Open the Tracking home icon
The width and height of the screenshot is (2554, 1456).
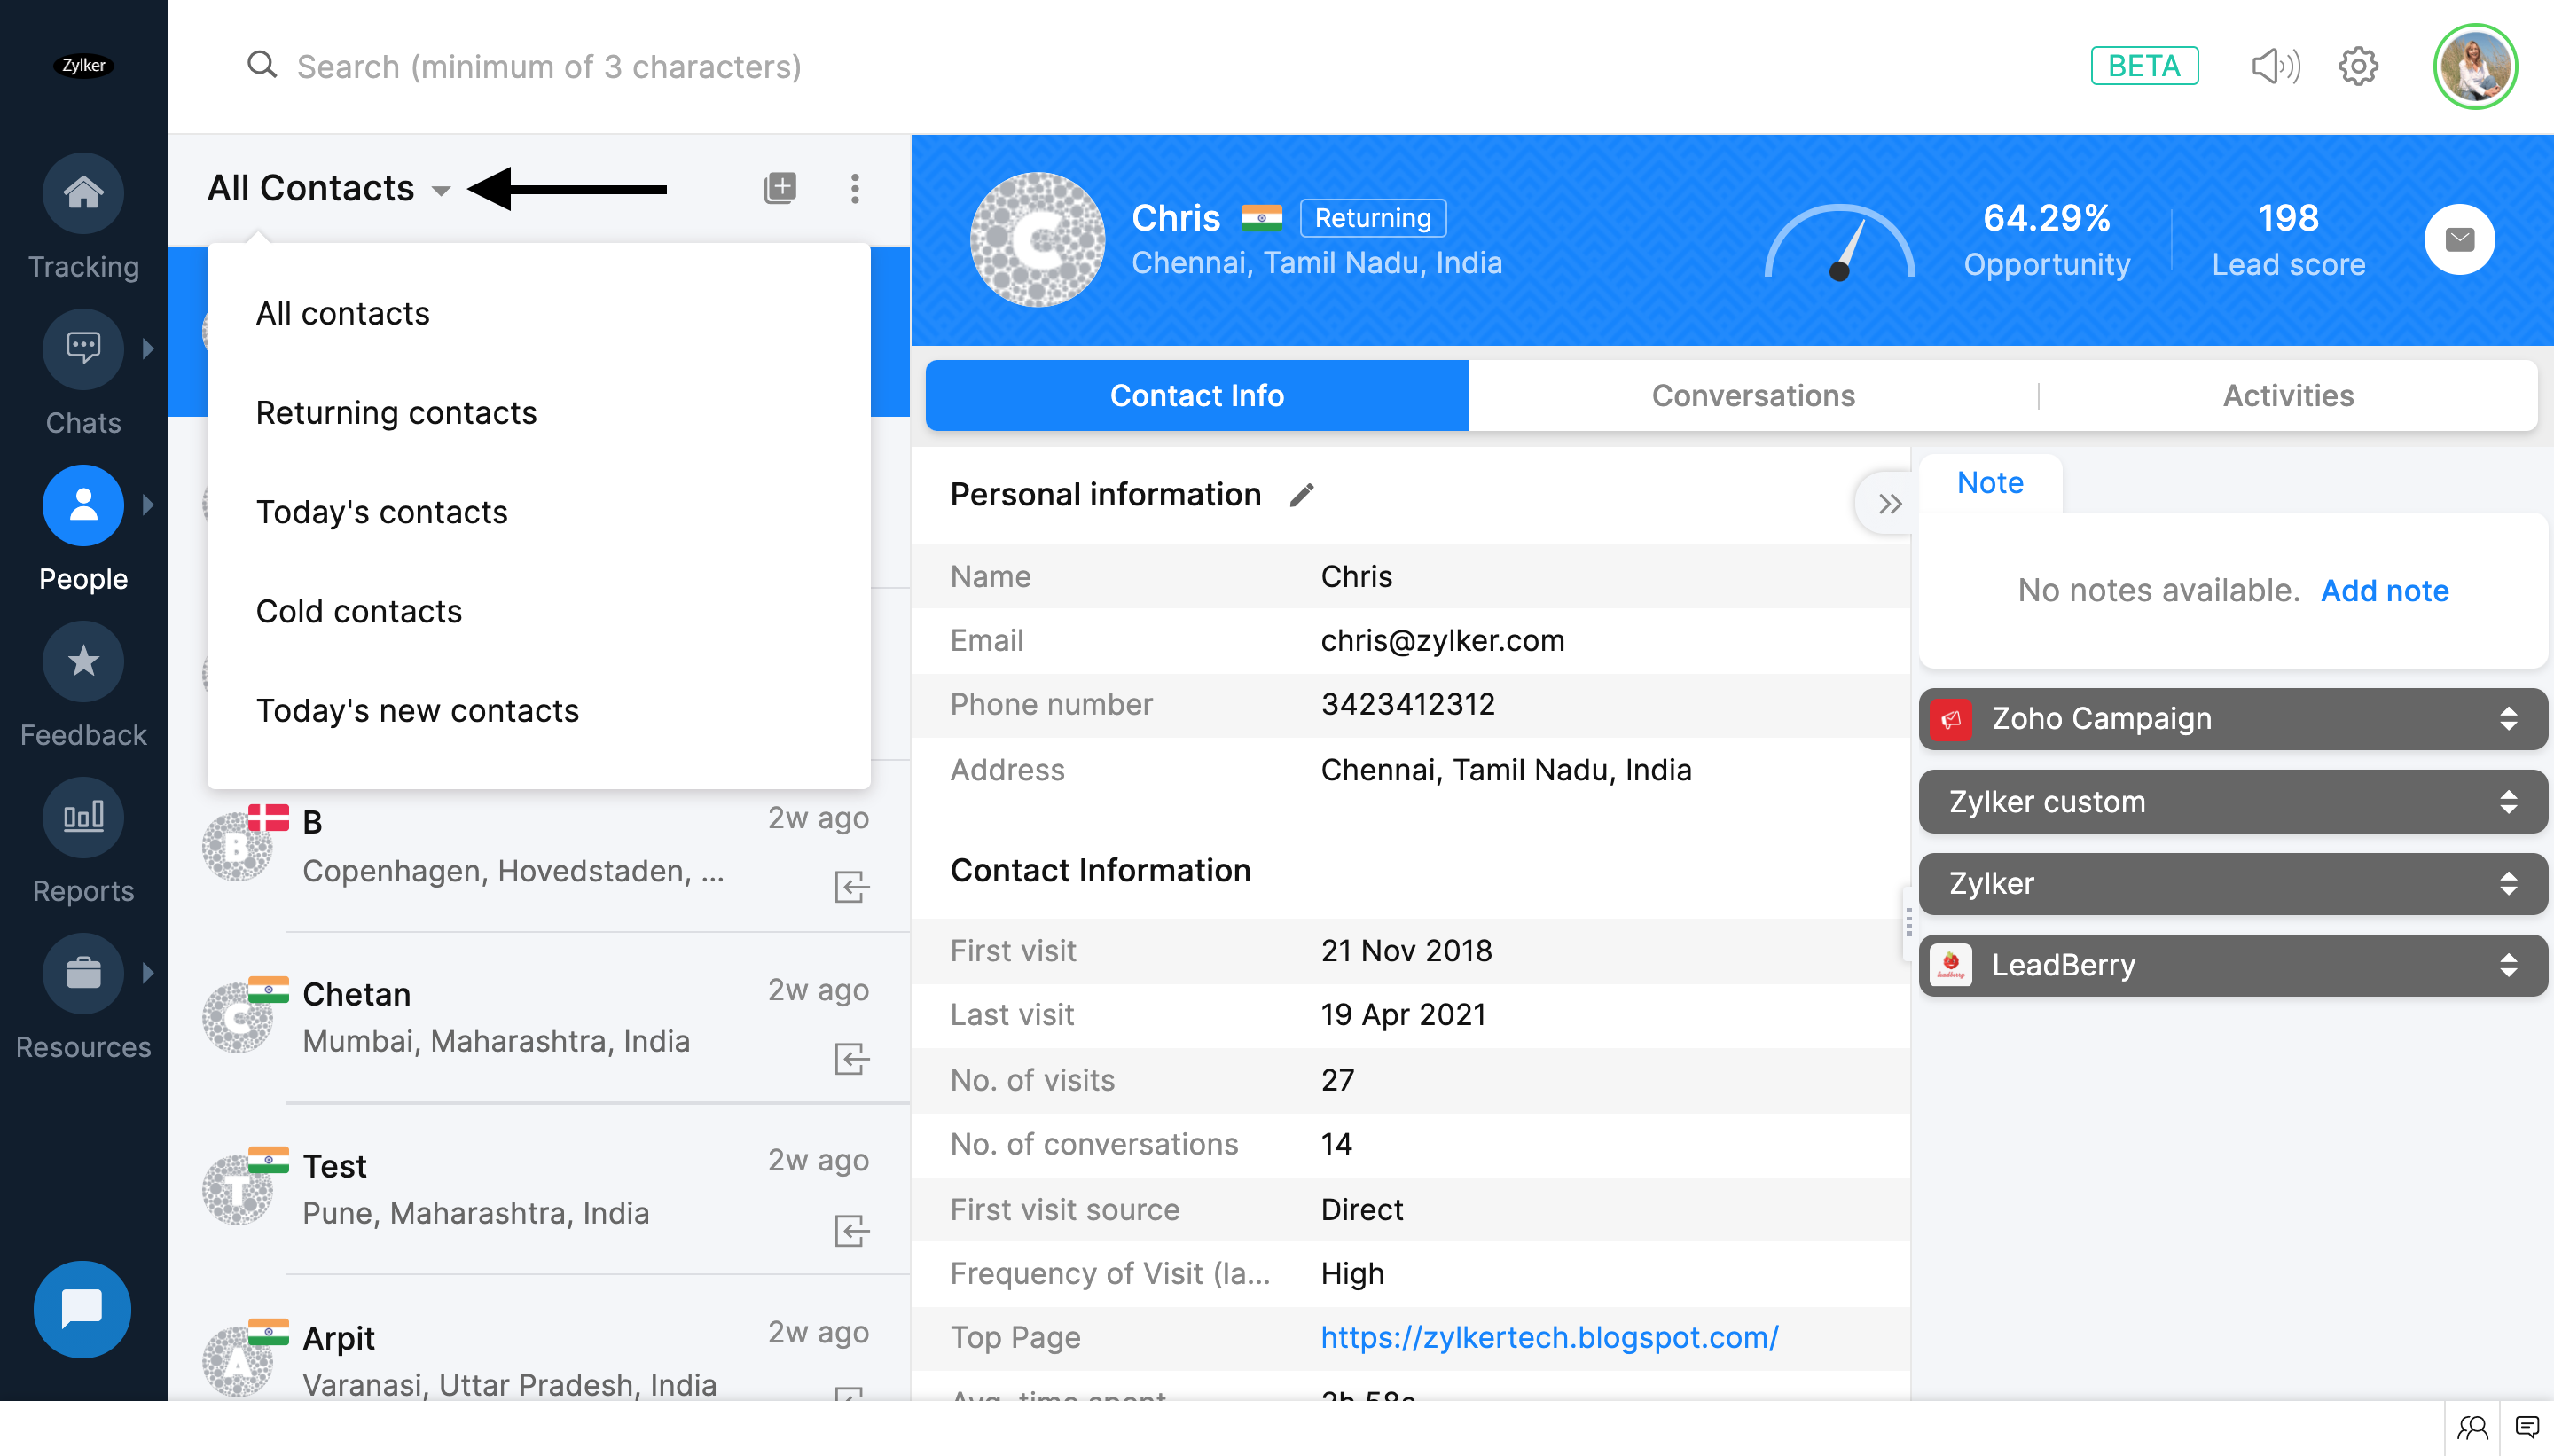click(x=83, y=193)
